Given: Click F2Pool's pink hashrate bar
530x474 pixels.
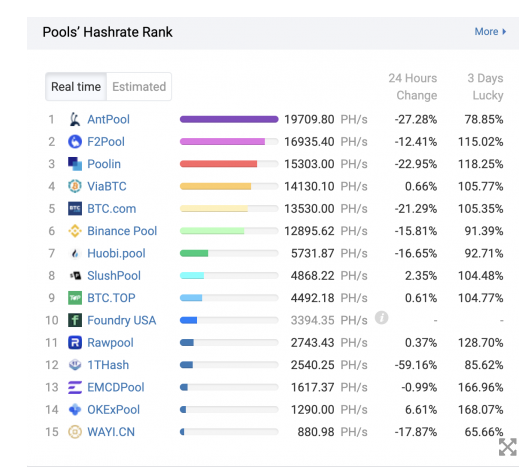Looking at the screenshot, I should pyautogui.click(x=222, y=141).
